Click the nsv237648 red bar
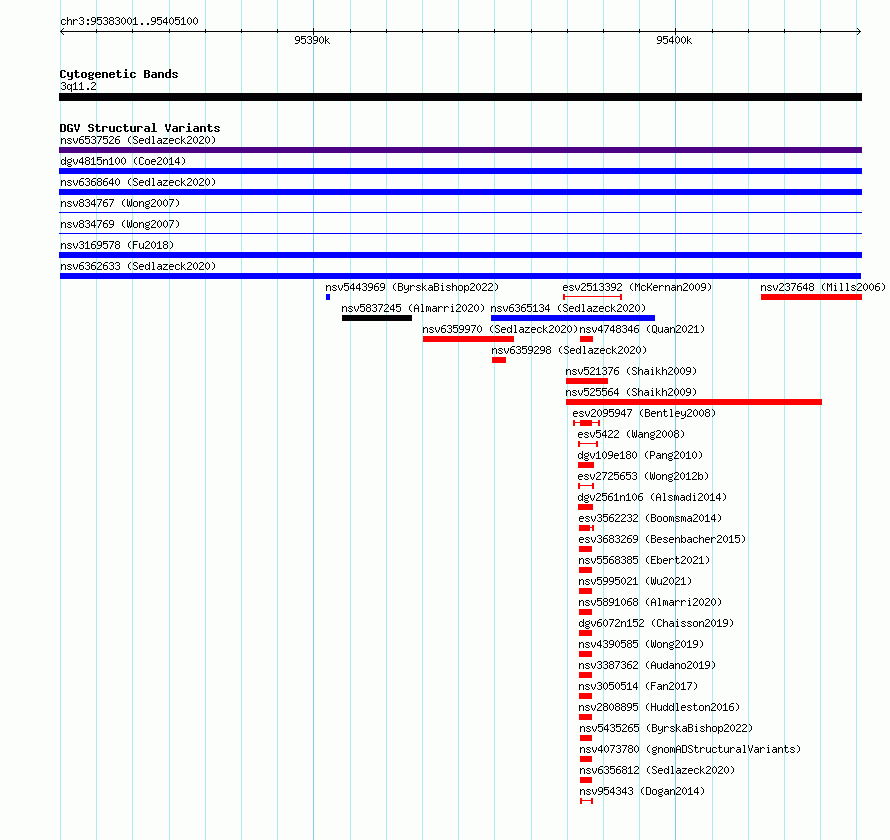 tap(811, 297)
